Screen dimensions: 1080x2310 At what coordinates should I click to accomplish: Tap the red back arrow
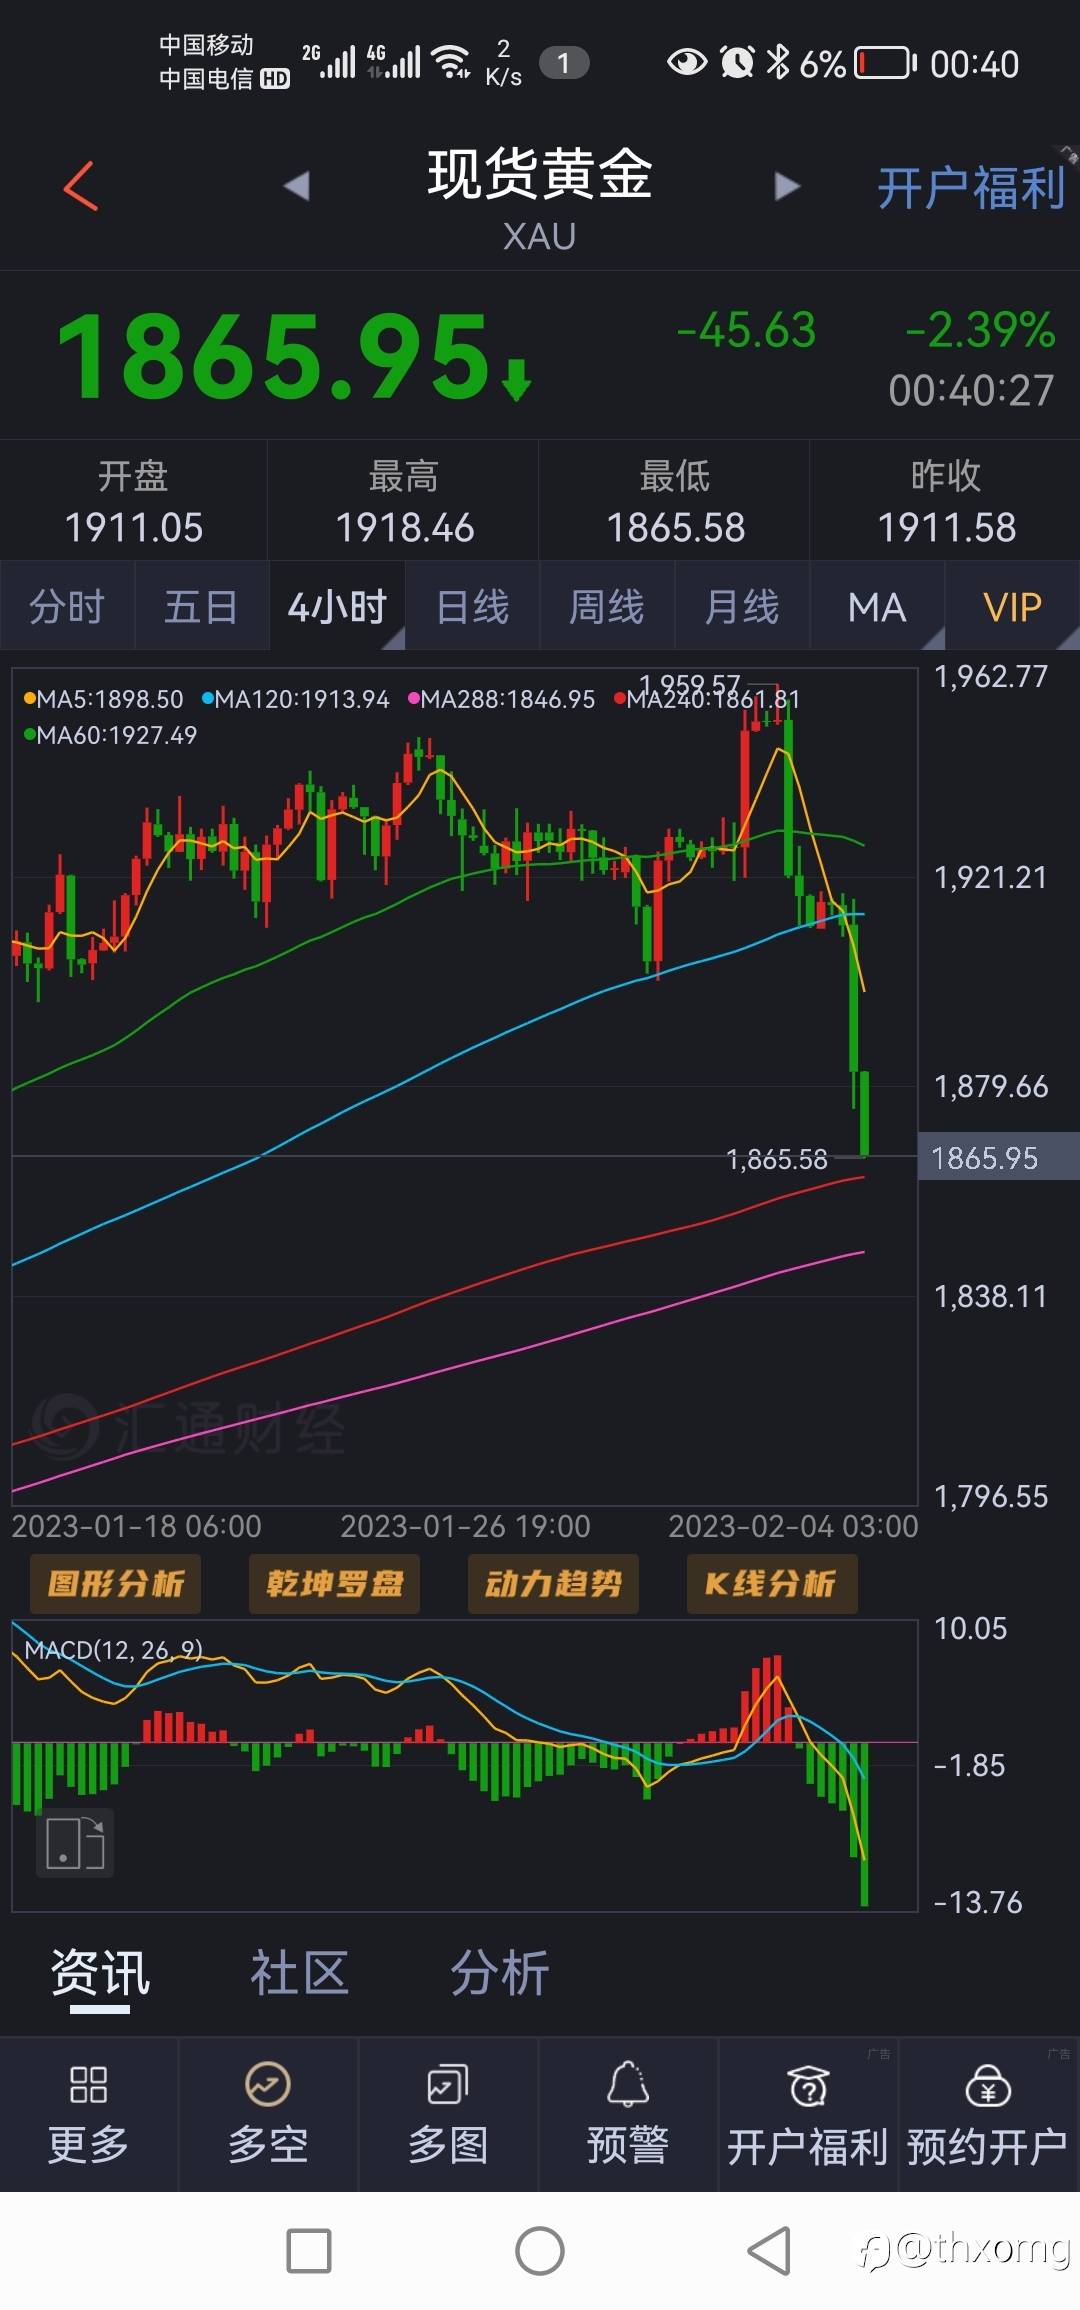tap(81, 186)
